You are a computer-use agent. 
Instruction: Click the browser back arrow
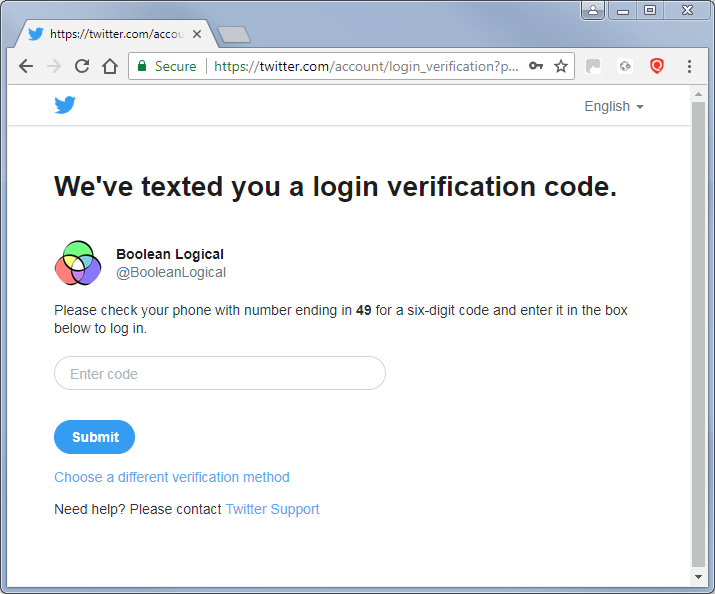pyautogui.click(x=26, y=67)
